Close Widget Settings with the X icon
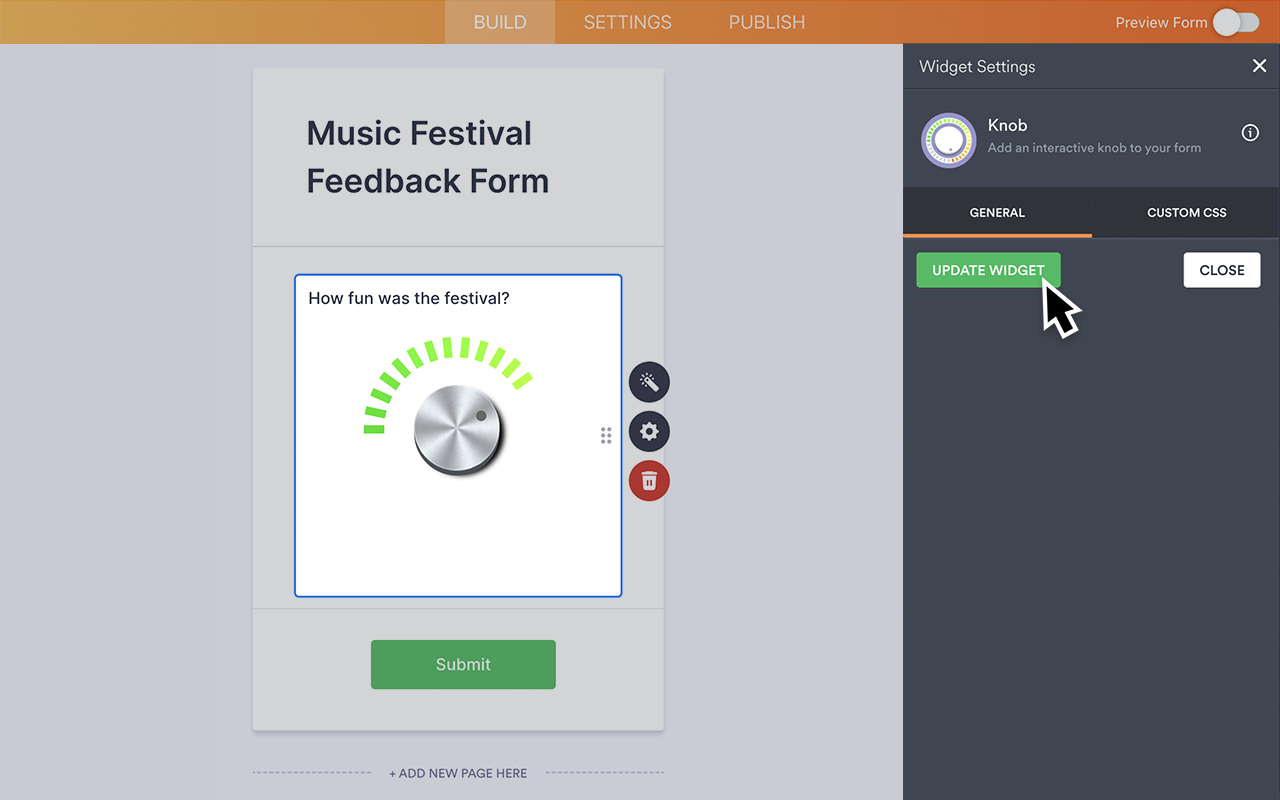The height and width of the screenshot is (800, 1280). pos(1259,65)
